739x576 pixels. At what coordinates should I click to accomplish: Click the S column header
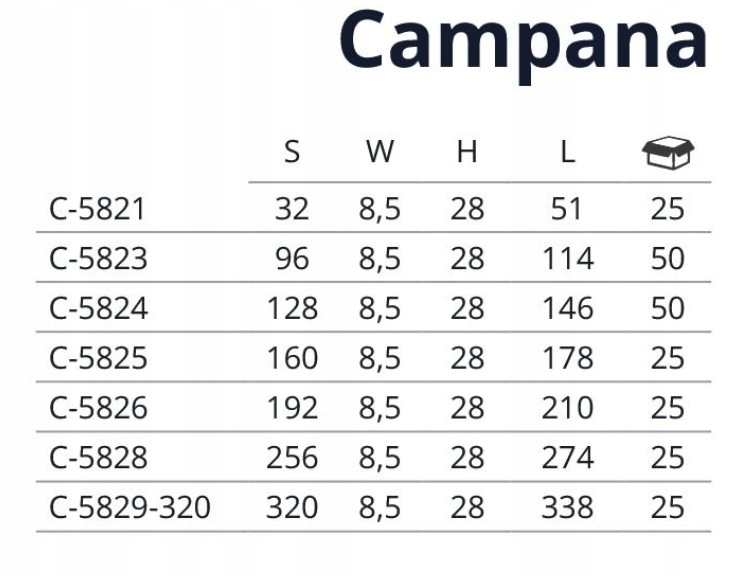tap(292, 152)
